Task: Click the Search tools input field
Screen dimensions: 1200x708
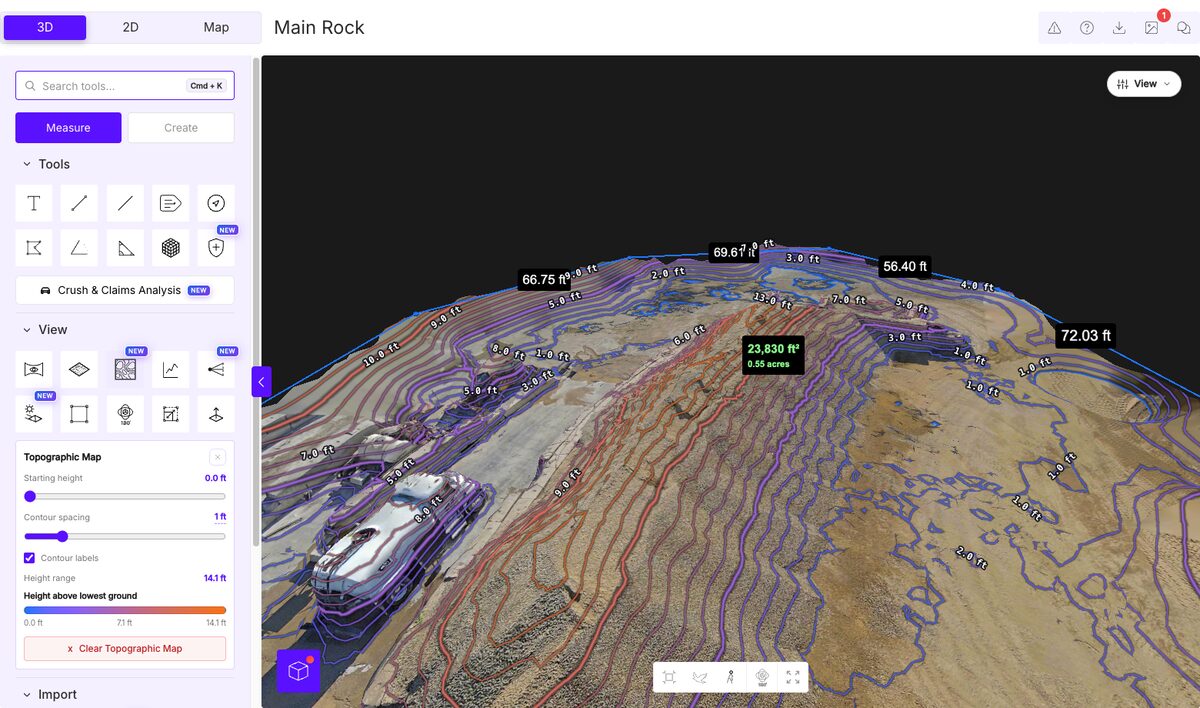Action: (125, 86)
